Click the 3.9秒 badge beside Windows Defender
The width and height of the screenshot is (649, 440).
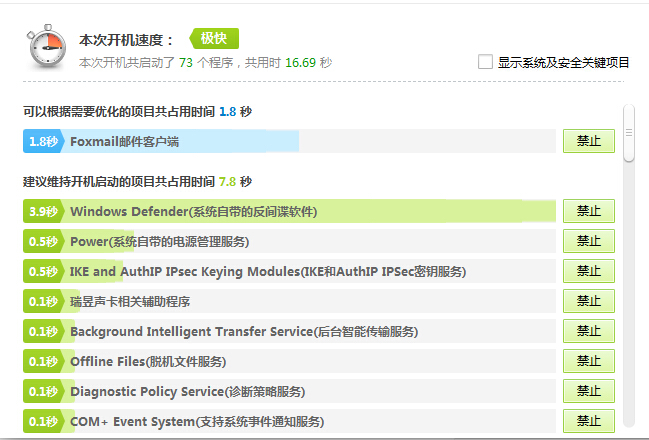tap(43, 212)
